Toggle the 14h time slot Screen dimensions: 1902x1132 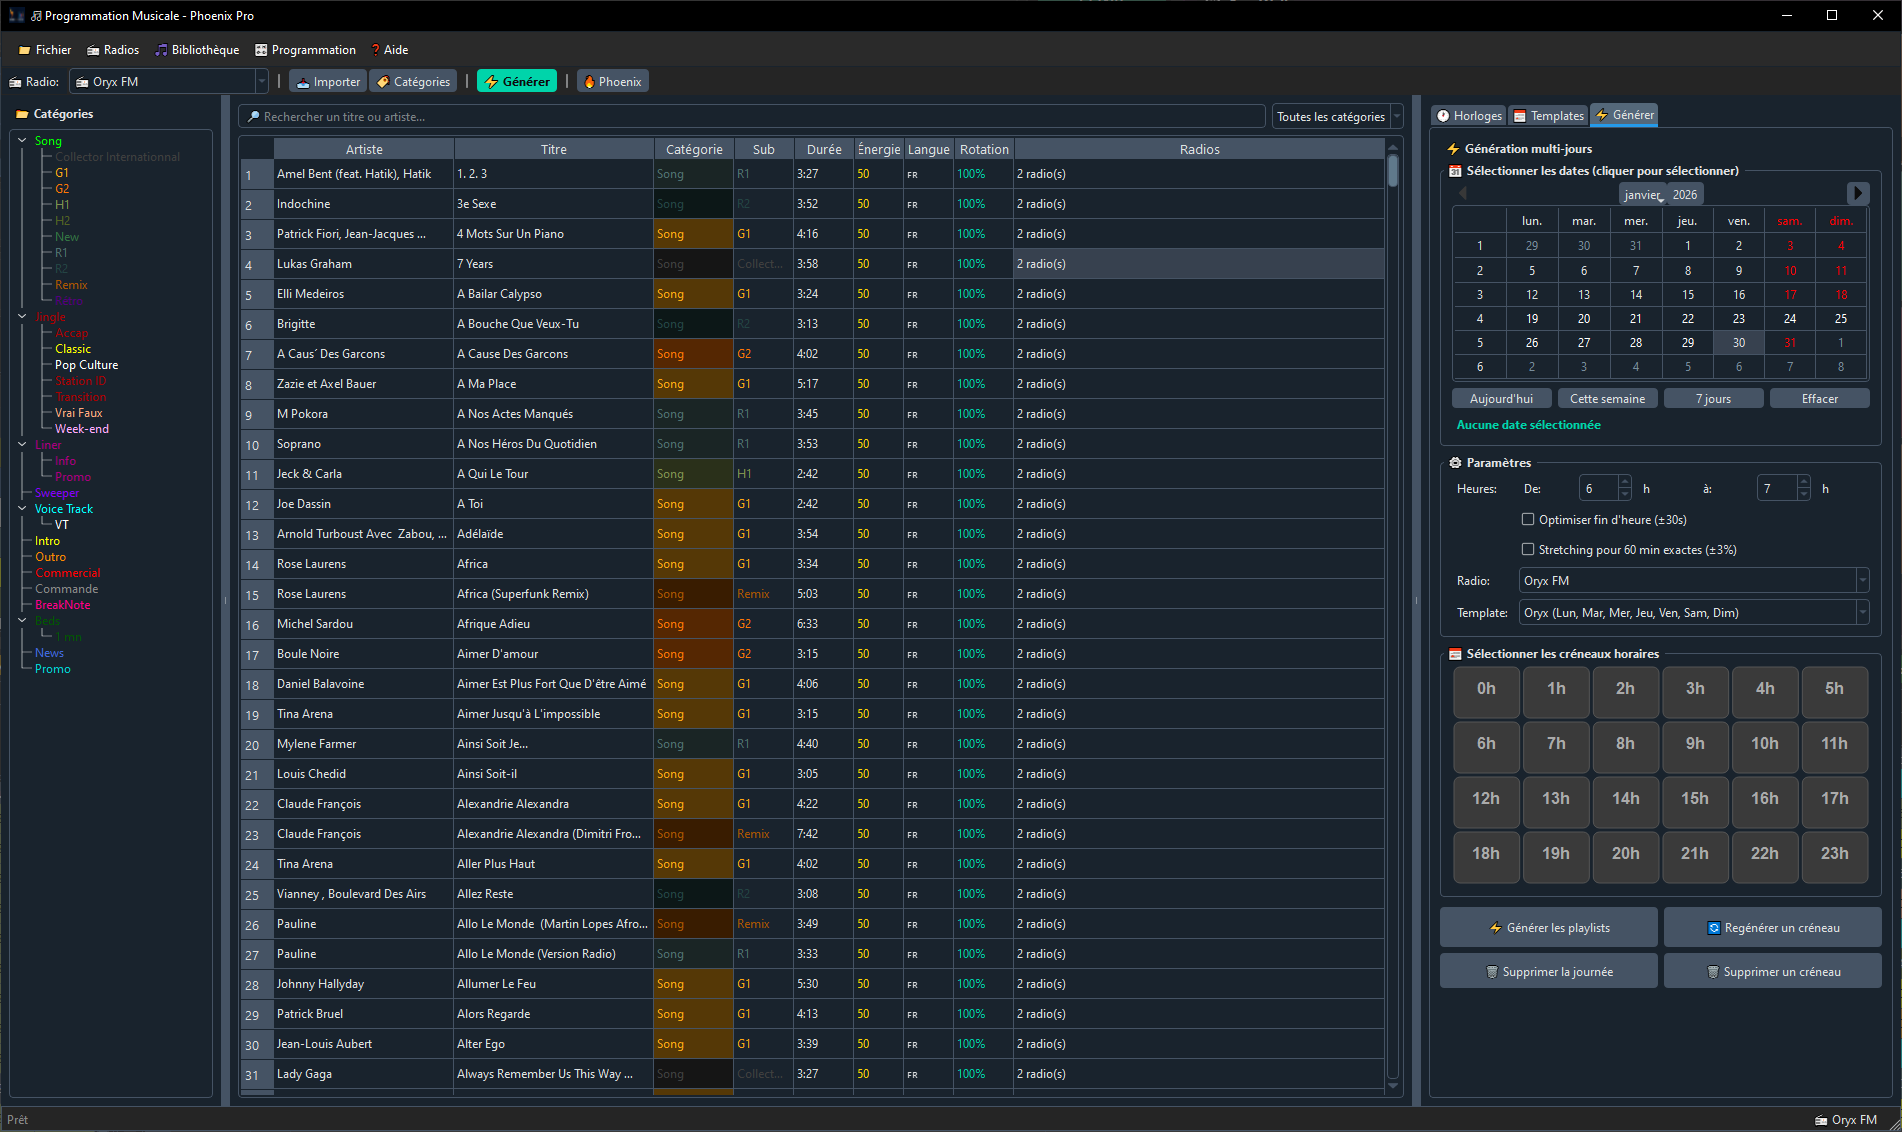click(x=1625, y=799)
